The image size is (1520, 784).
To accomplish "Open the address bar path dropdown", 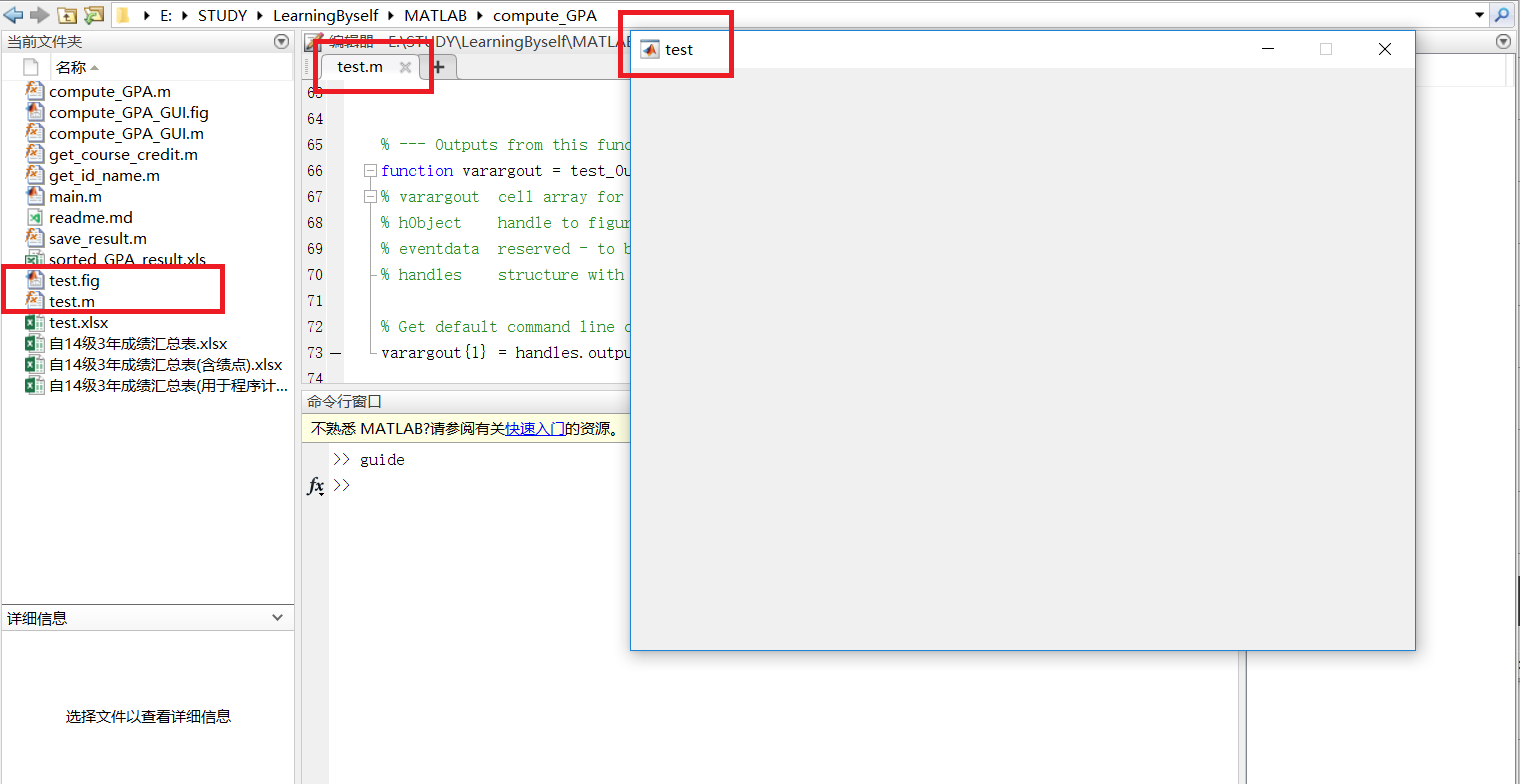I will pos(1480,15).
